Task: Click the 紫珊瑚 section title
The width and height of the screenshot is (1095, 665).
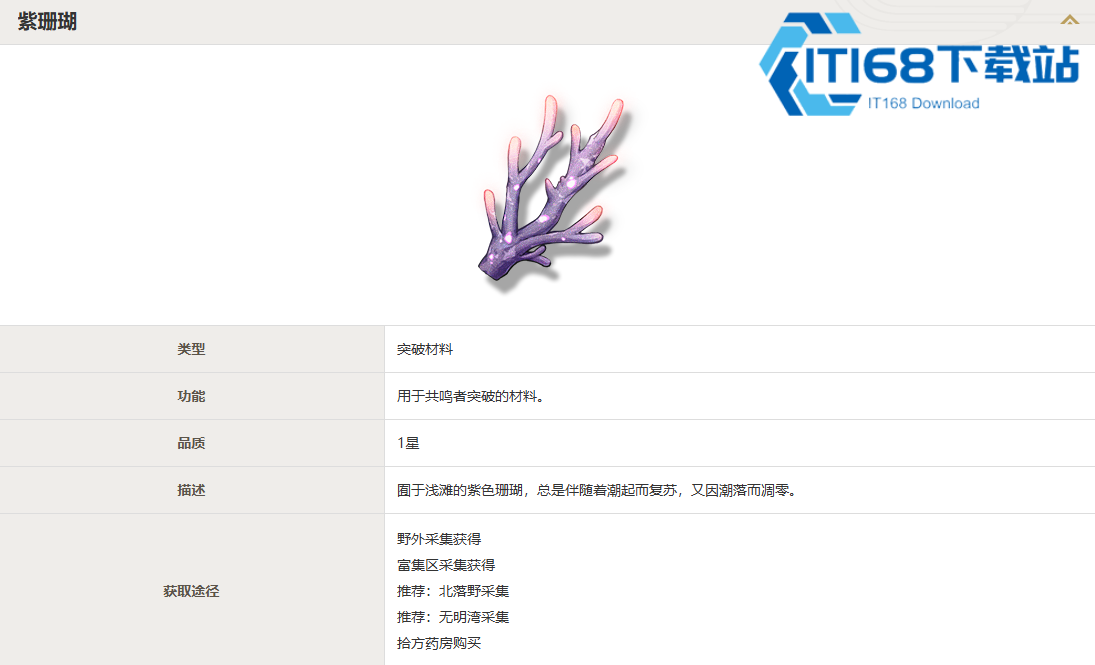Action: 47,22
